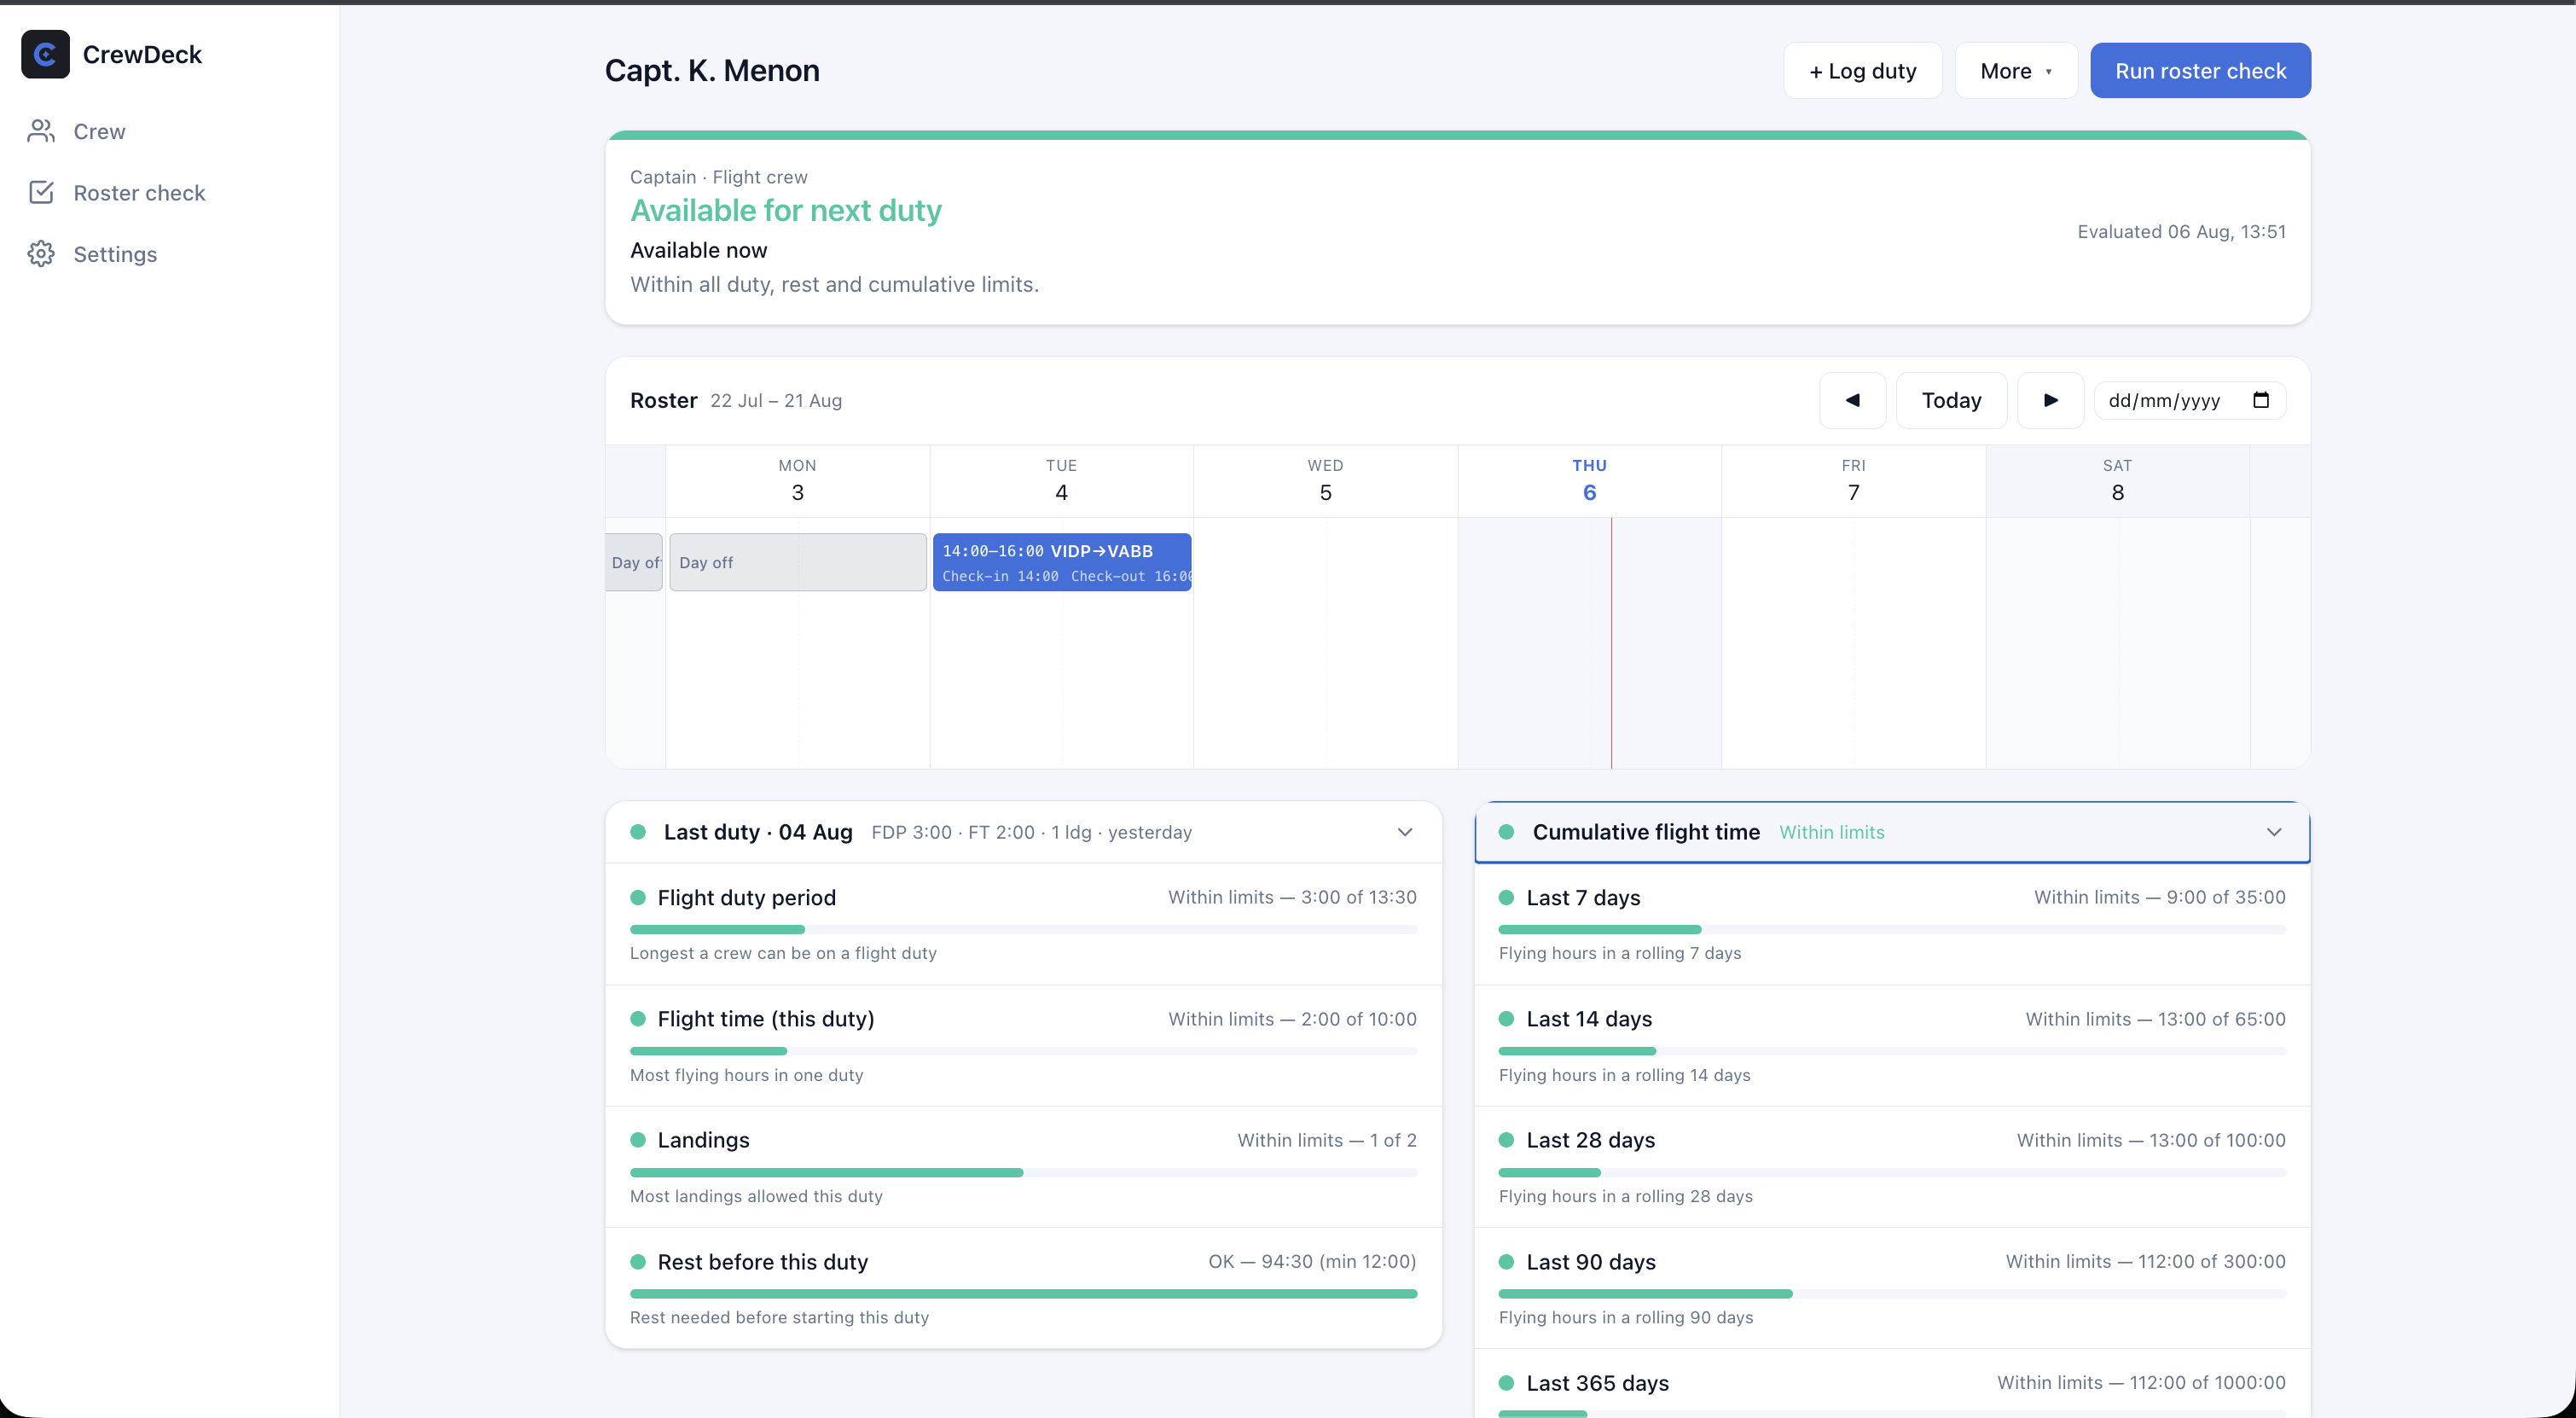The height and width of the screenshot is (1418, 2576).
Task: Go to next roster period arrow
Action: [2050, 400]
